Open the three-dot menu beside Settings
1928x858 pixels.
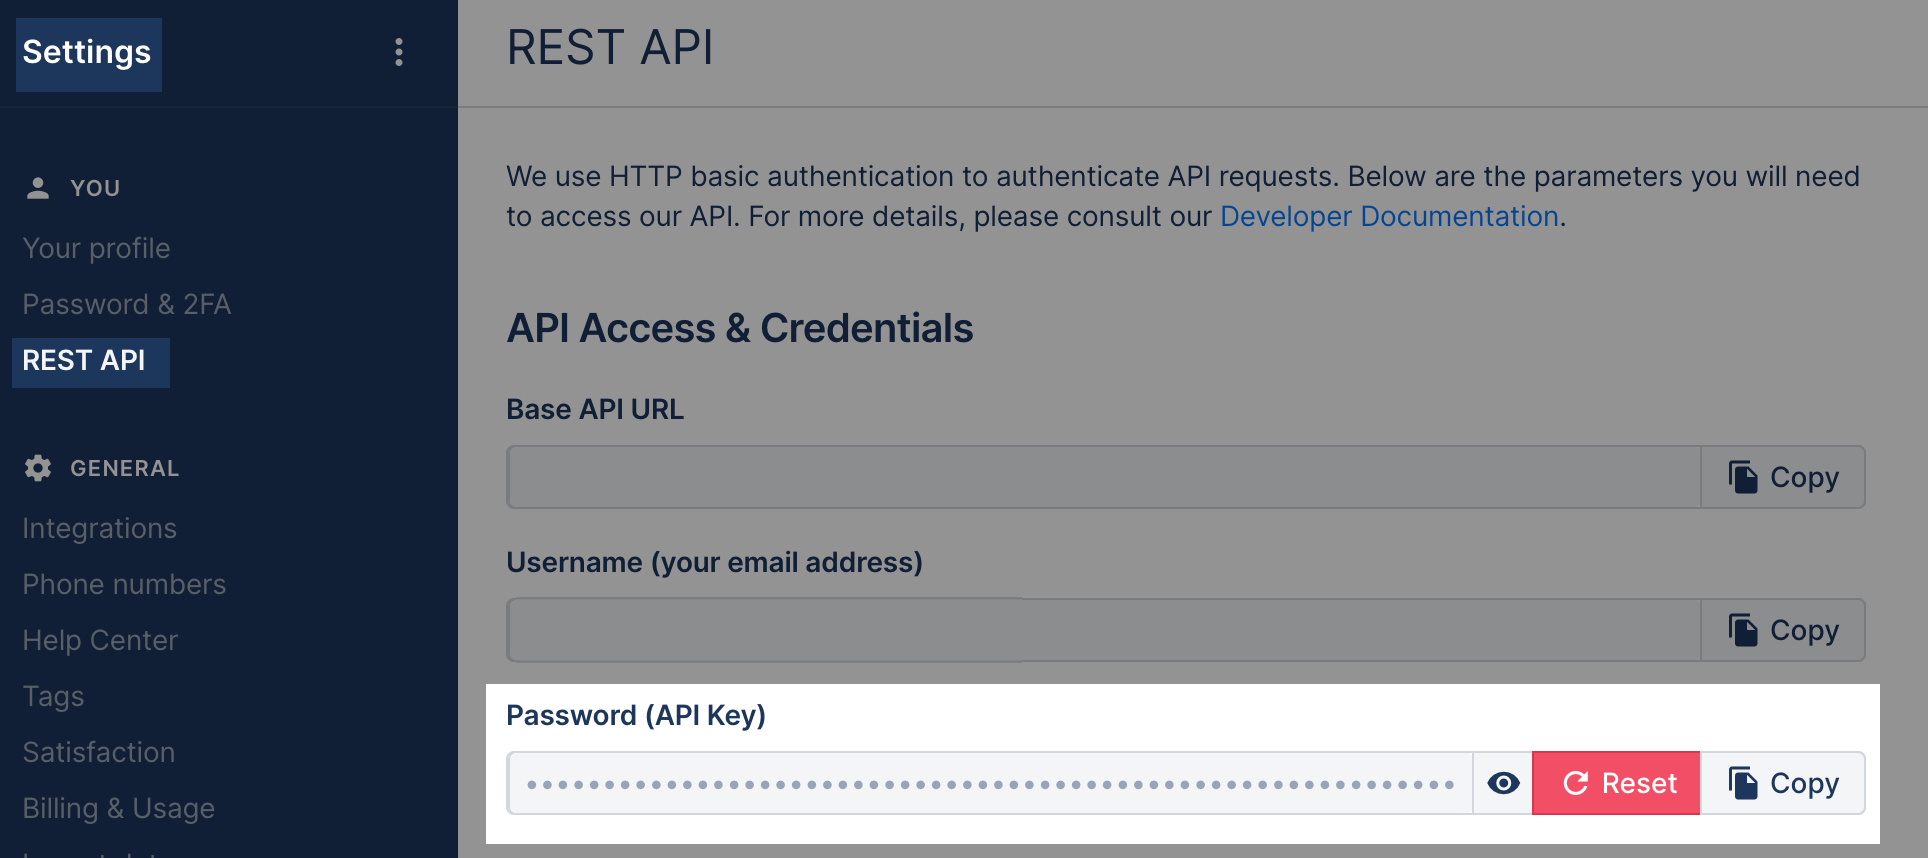click(399, 52)
